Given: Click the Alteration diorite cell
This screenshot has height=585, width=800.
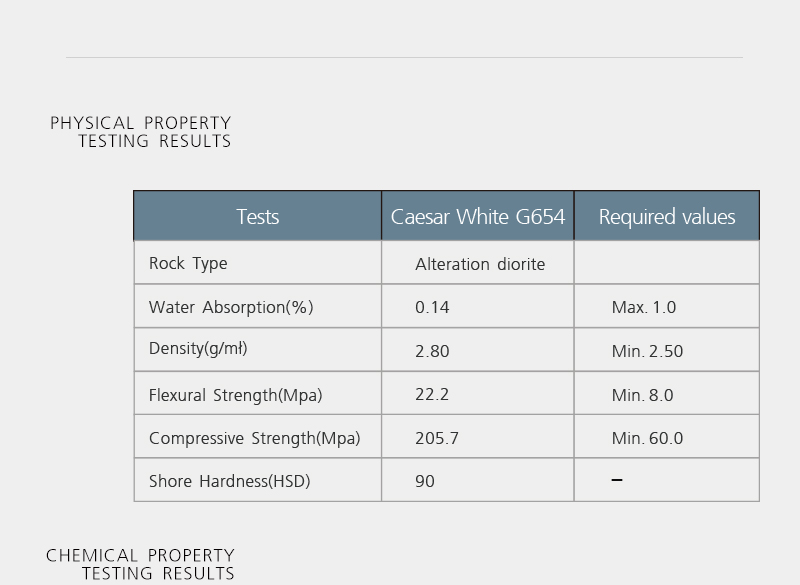Looking at the screenshot, I should tap(480, 264).
